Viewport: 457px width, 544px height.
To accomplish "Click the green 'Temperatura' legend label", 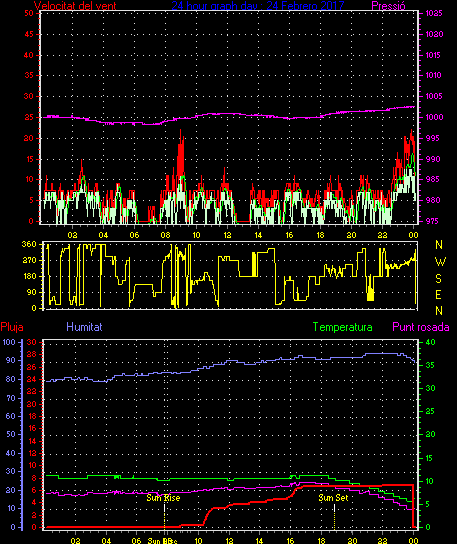I will 342,327.
